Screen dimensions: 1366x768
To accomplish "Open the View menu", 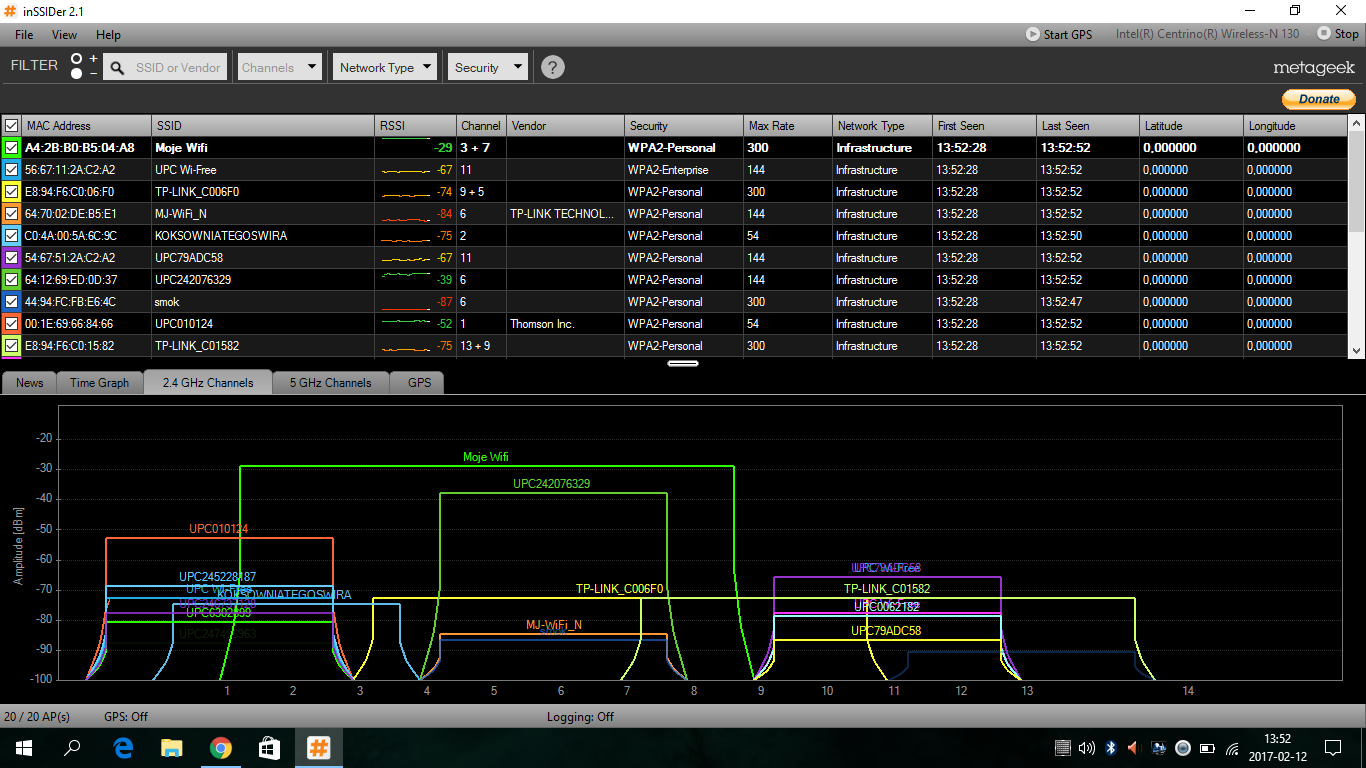I will point(64,34).
